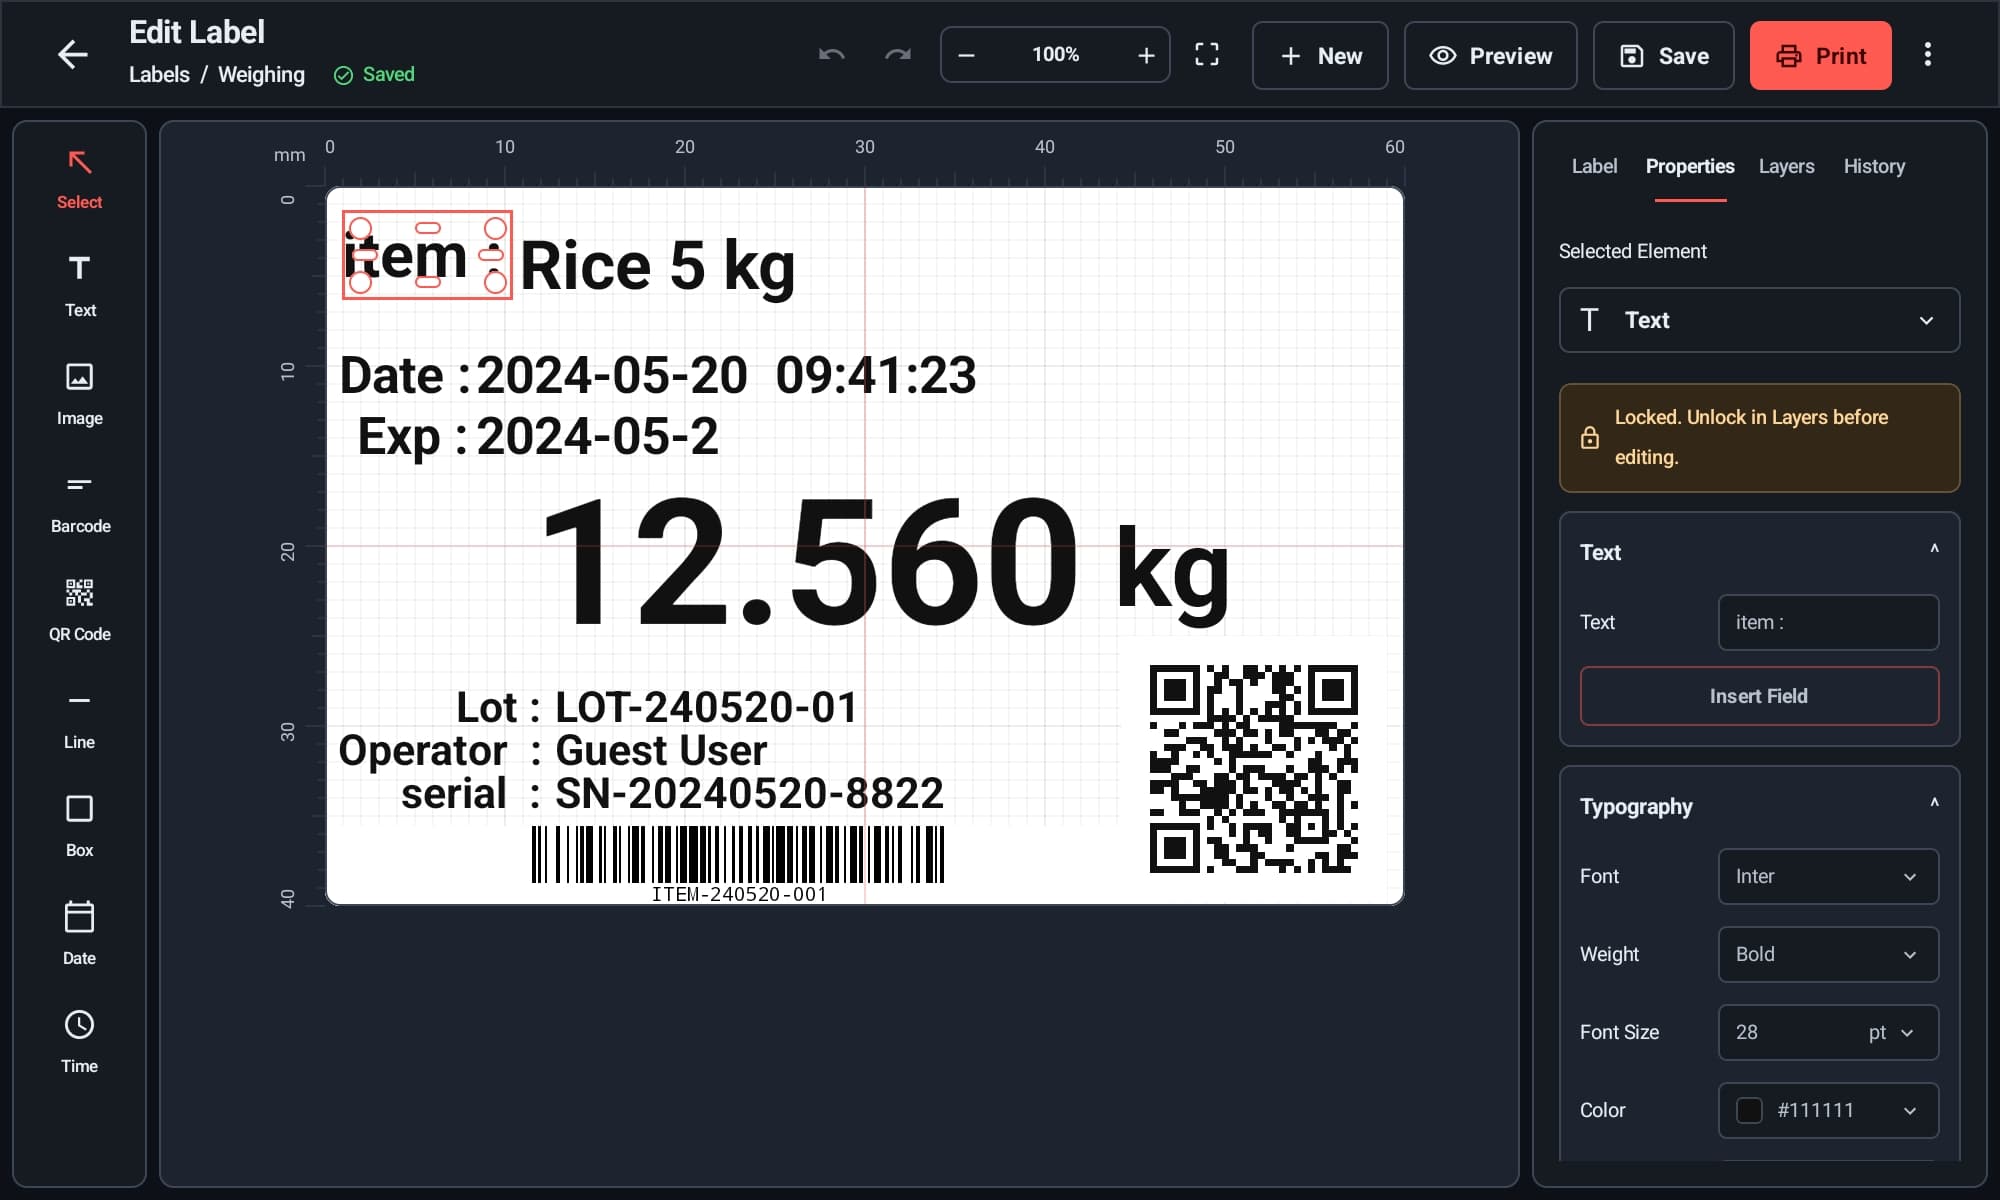Open the Weight dropdown showing Bold
Image resolution: width=2000 pixels, height=1200 pixels.
1828,955
